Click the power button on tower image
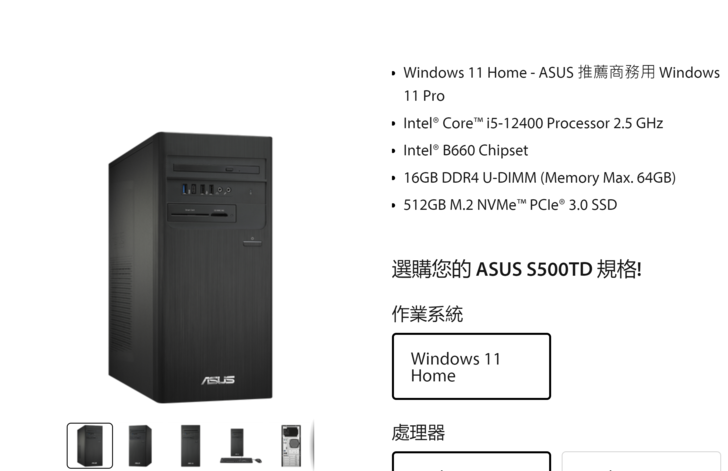Image resolution: width=728 pixels, height=471 pixels. 252,242
